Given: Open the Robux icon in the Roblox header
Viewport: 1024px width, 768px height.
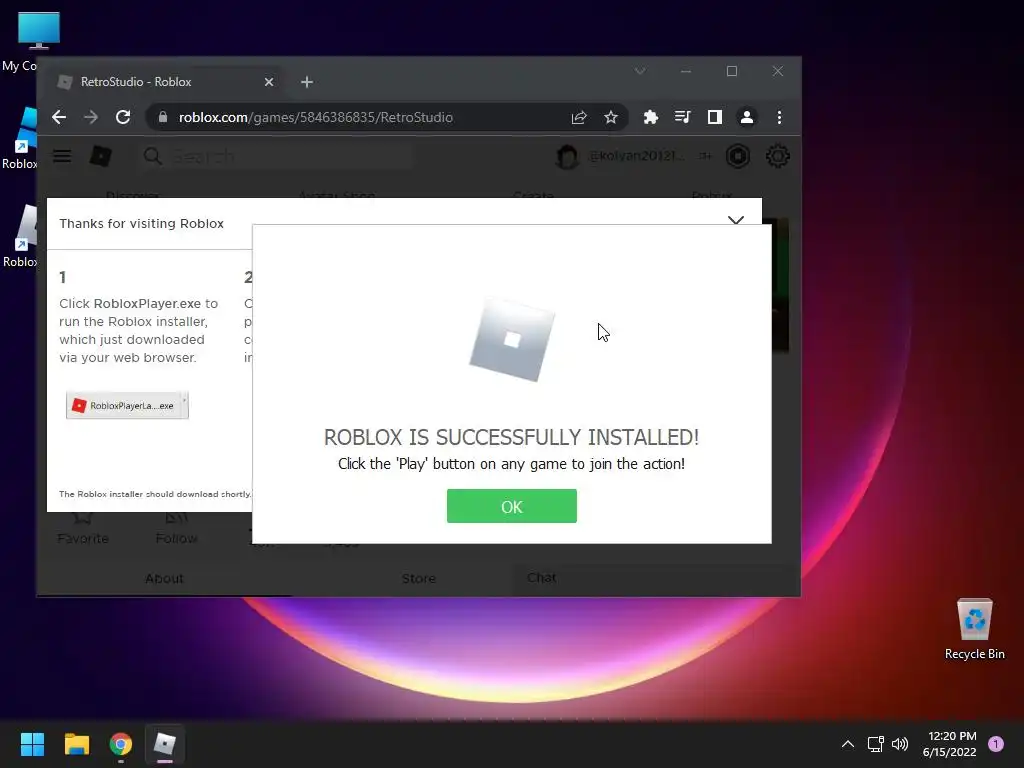Looking at the screenshot, I should click(738, 157).
